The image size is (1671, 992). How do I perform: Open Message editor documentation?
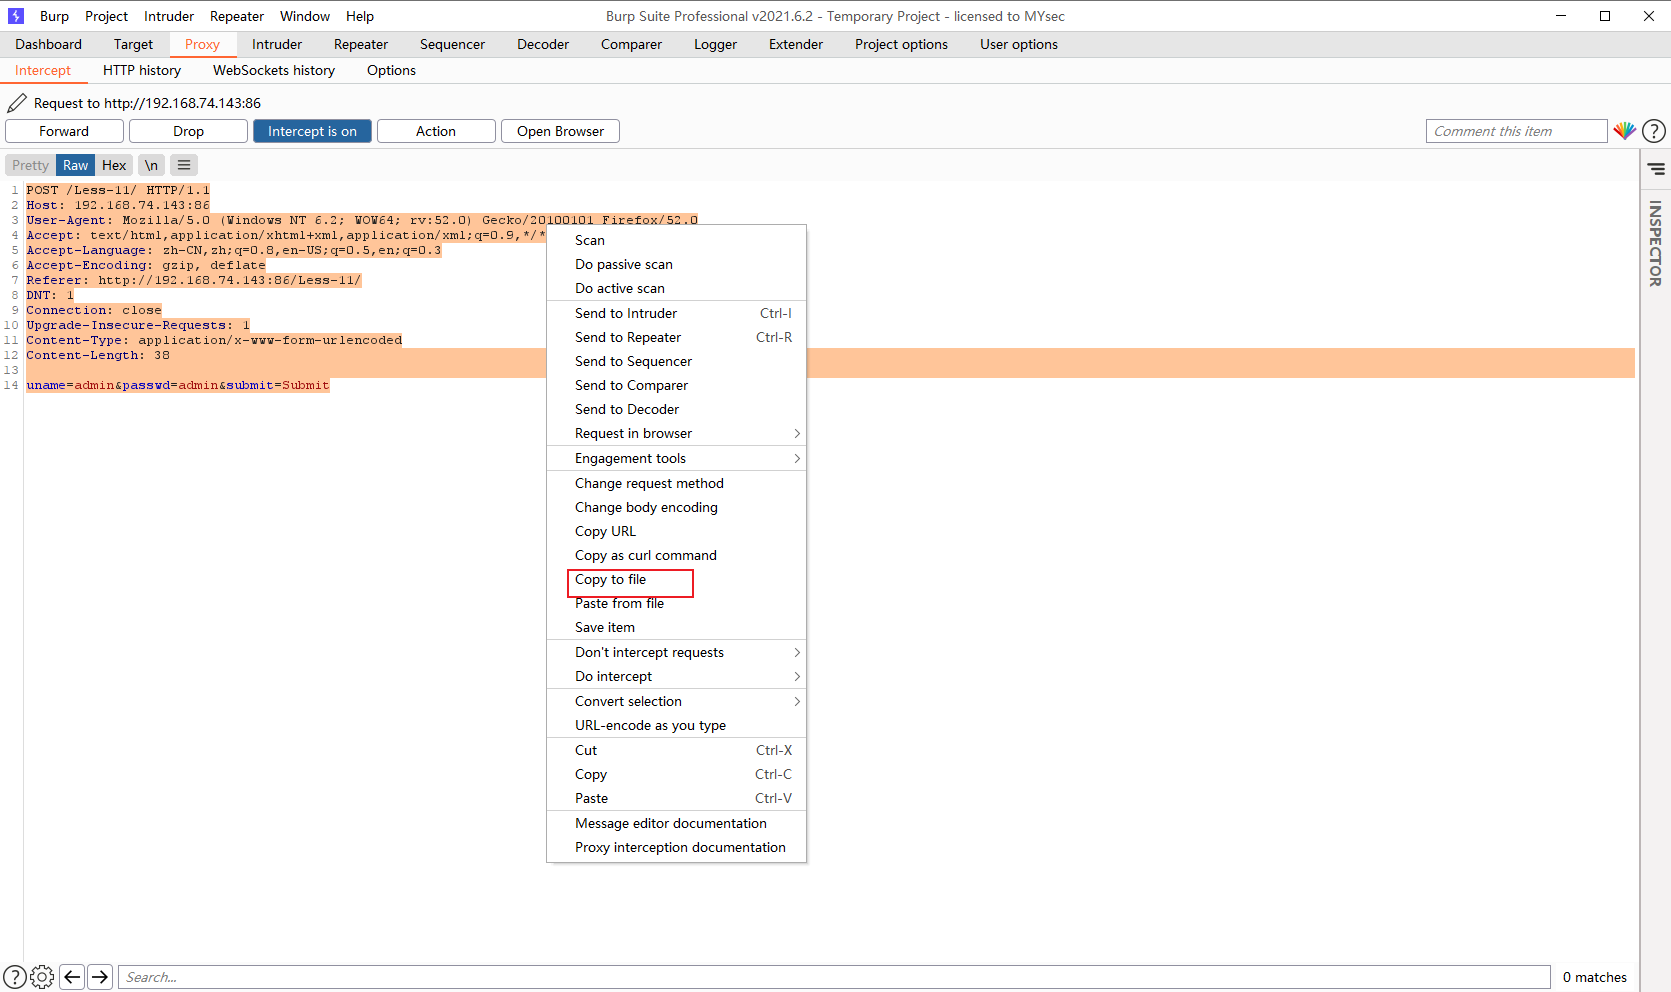pos(676,823)
